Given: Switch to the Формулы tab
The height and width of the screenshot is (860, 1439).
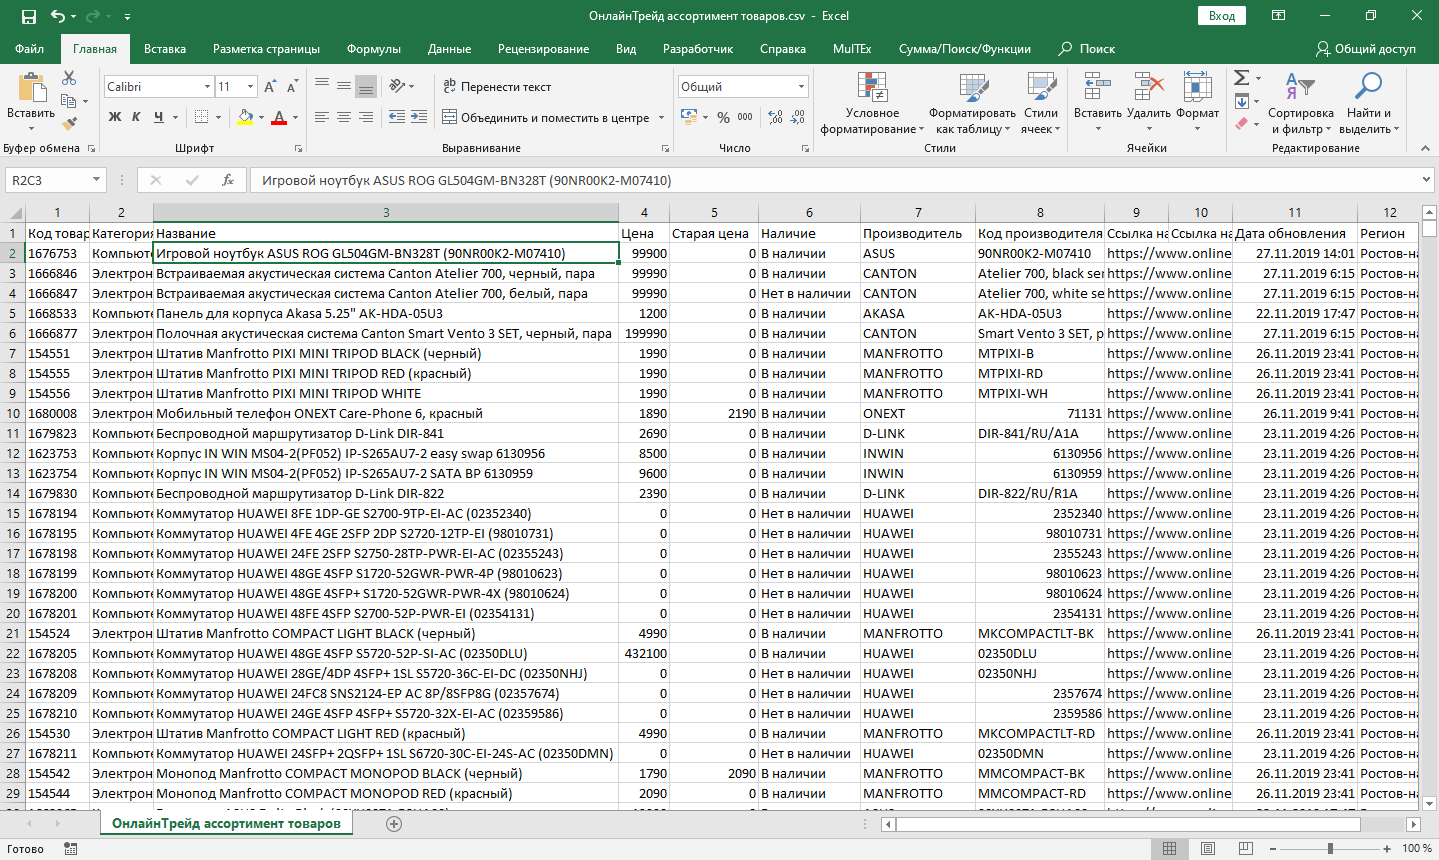Looking at the screenshot, I should coord(374,49).
